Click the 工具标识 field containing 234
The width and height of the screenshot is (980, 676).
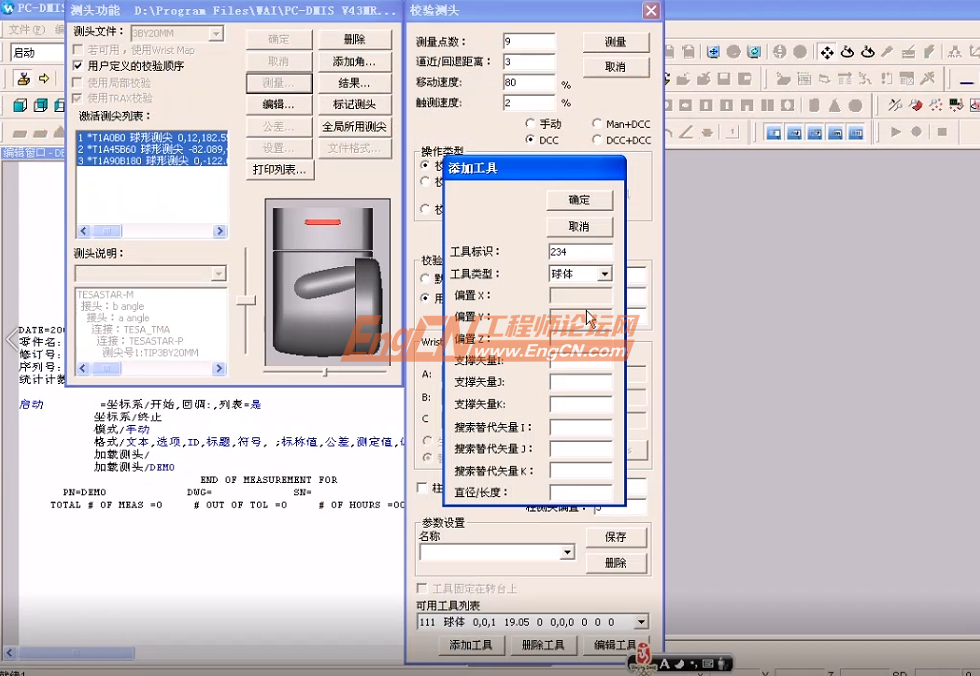581,251
